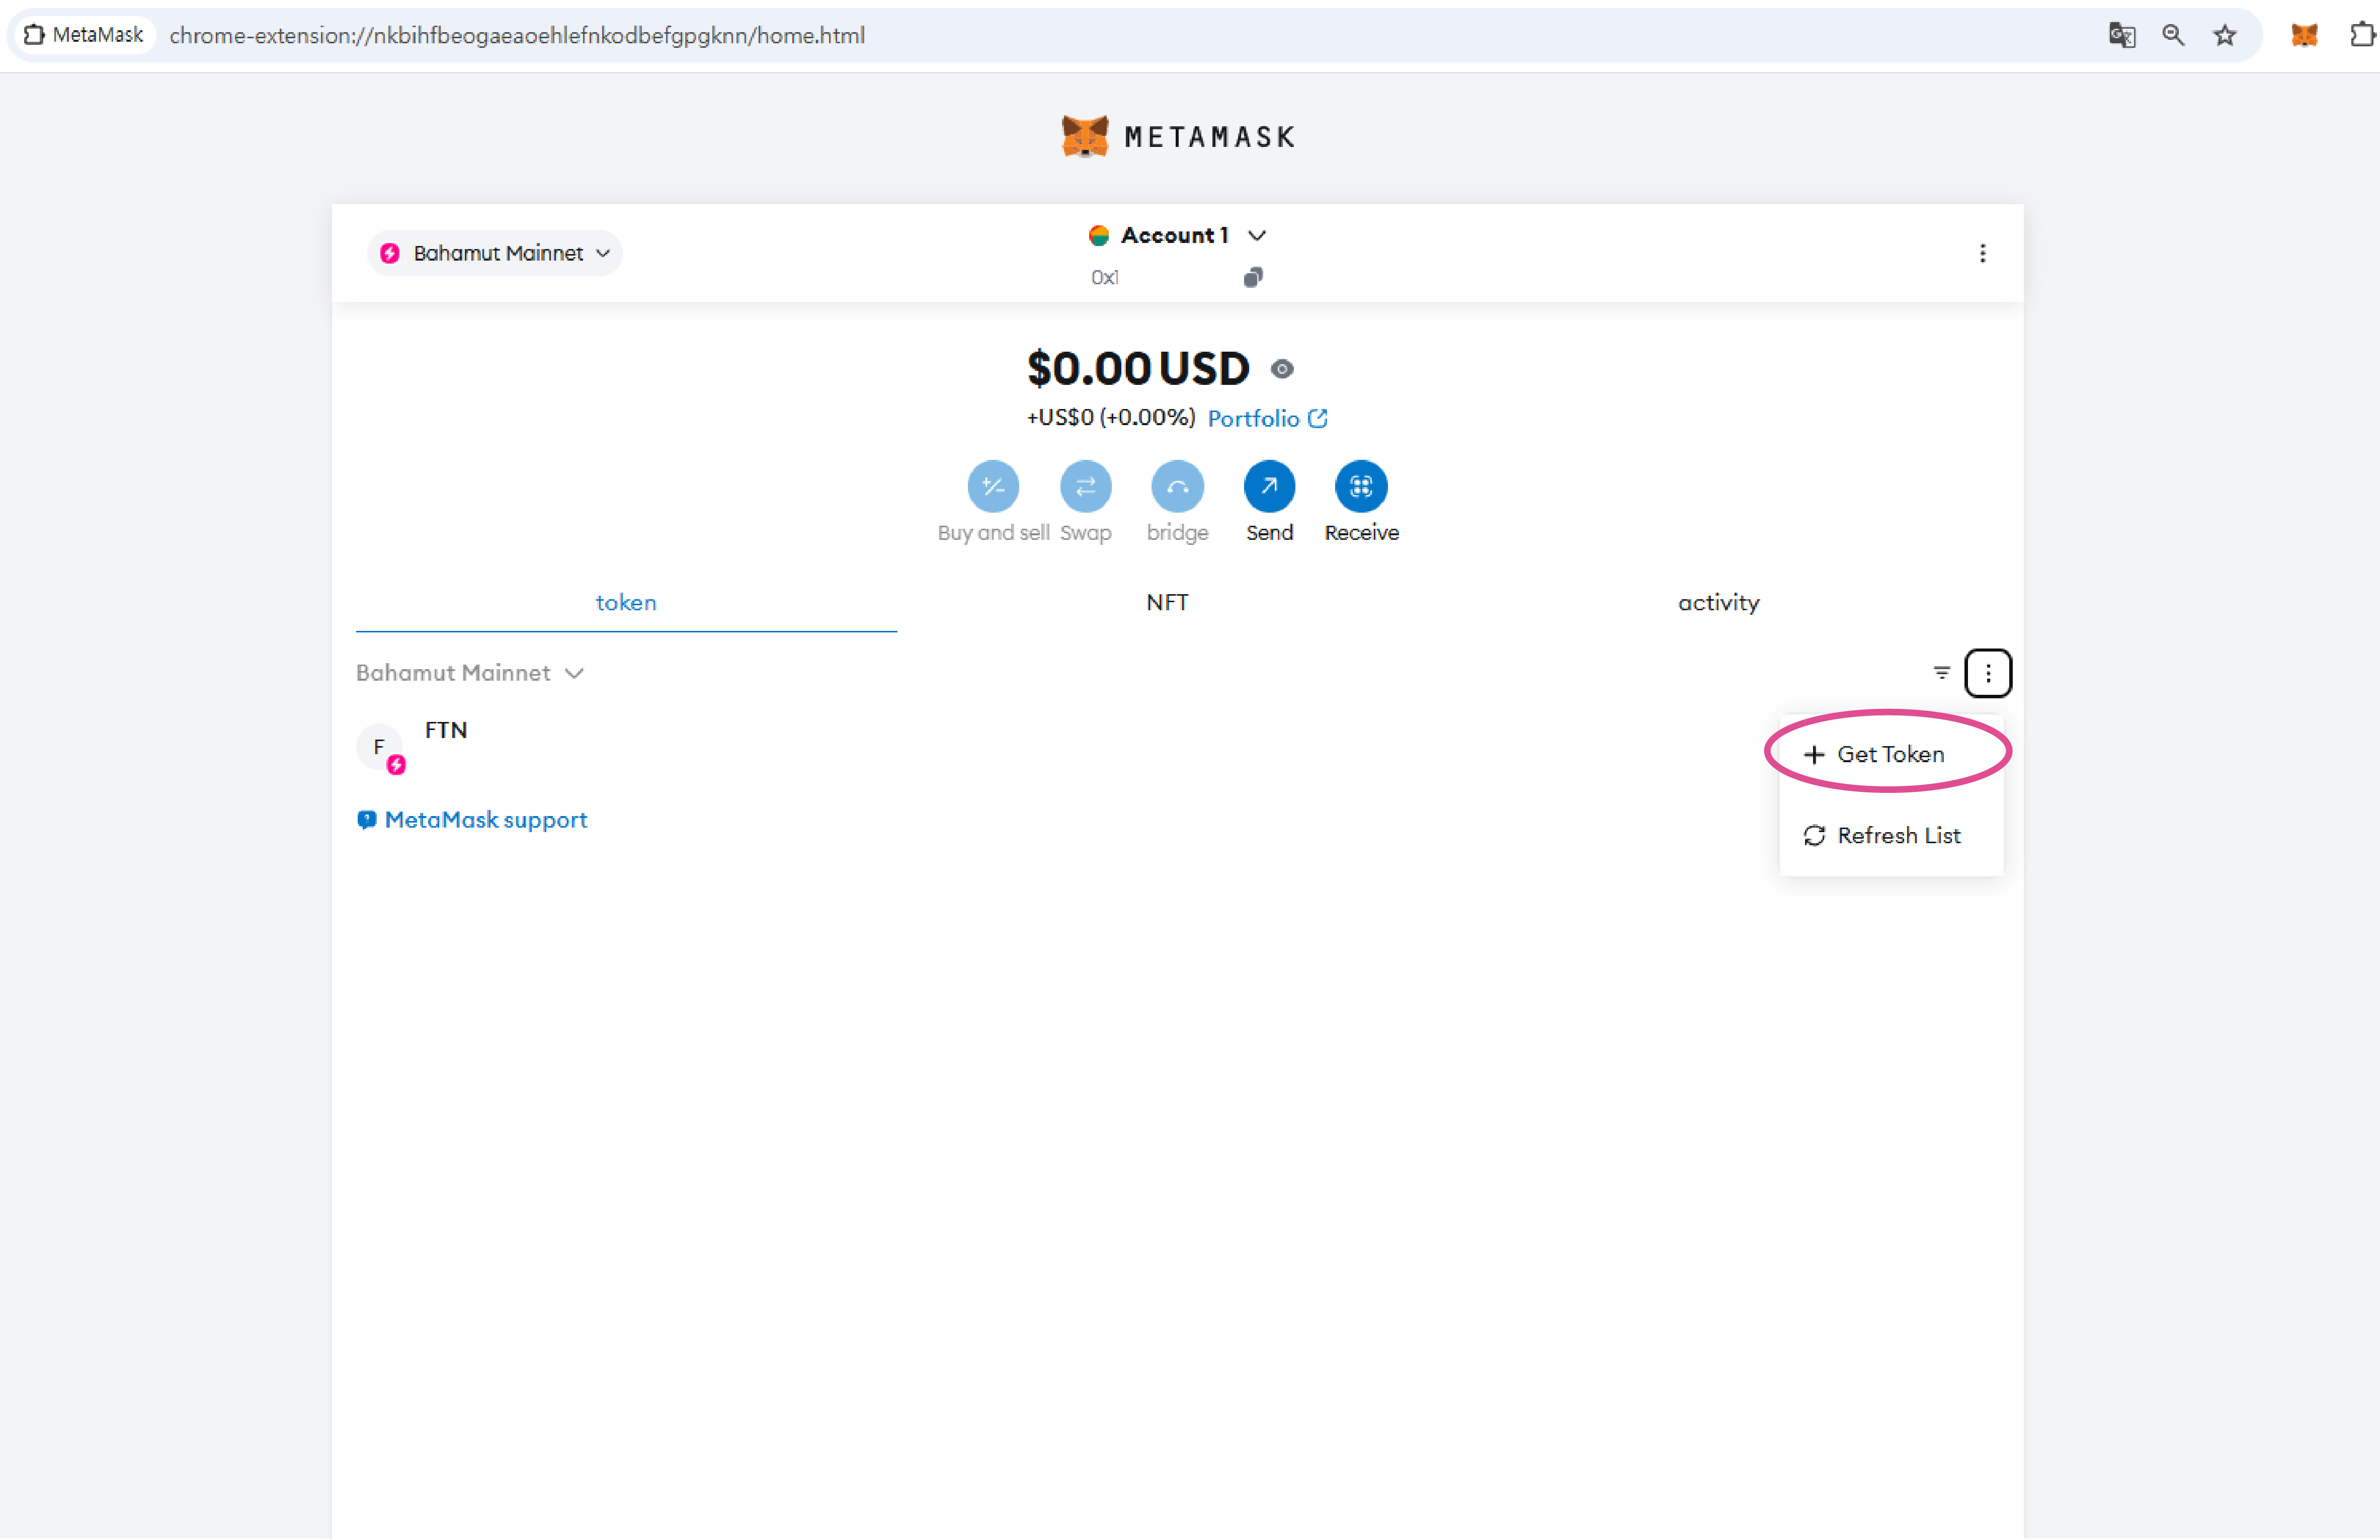Bookmark this page with the star icon
The width and height of the screenshot is (2380, 1540).
2224,35
